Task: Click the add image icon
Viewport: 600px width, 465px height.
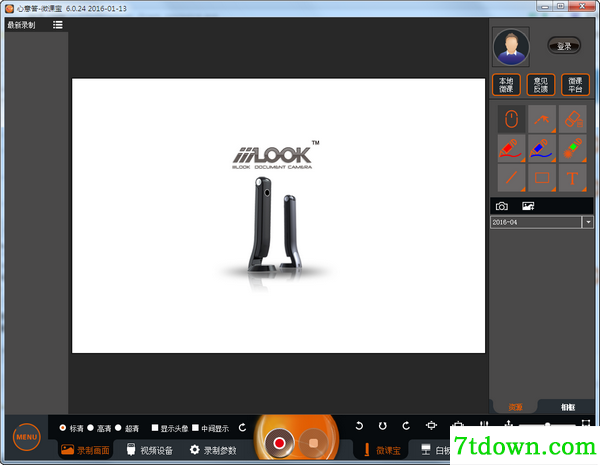Action: [528, 206]
